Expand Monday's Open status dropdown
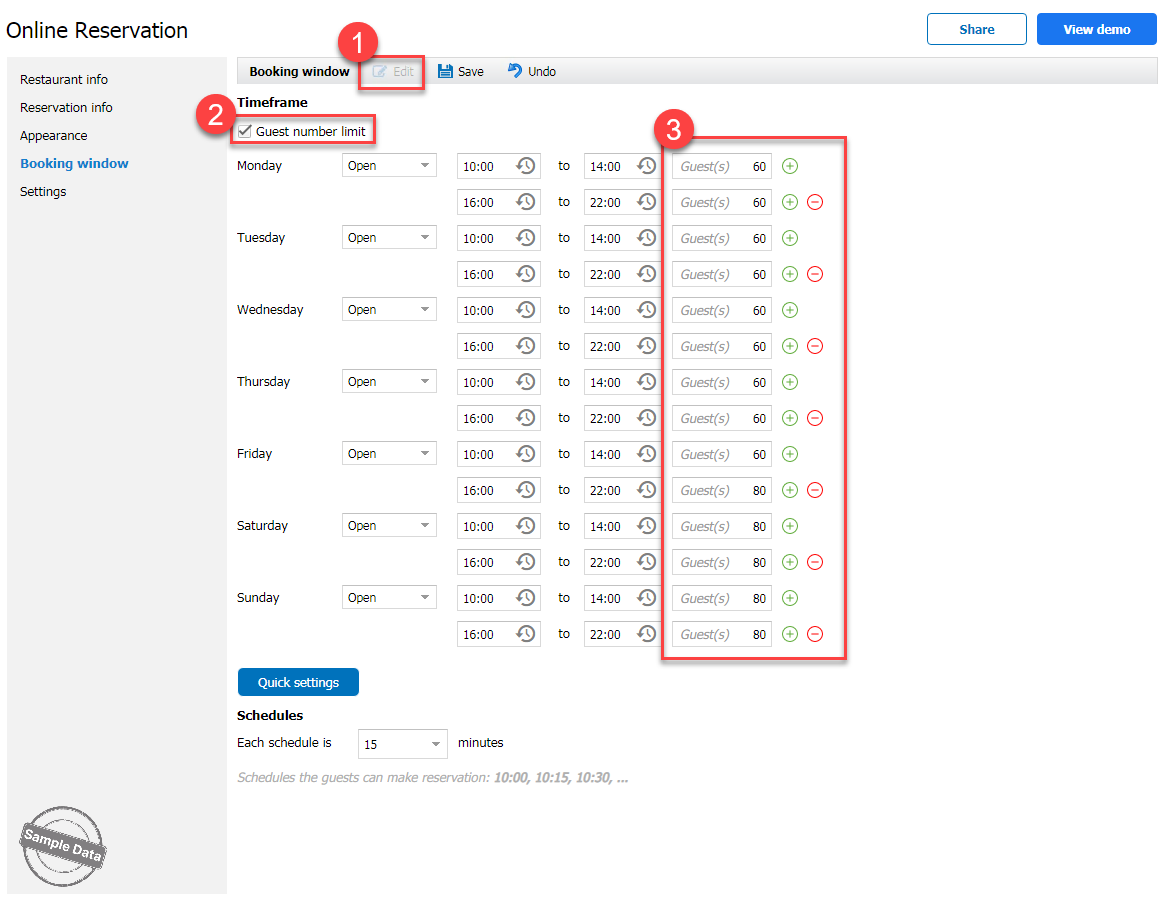 pyautogui.click(x=424, y=166)
